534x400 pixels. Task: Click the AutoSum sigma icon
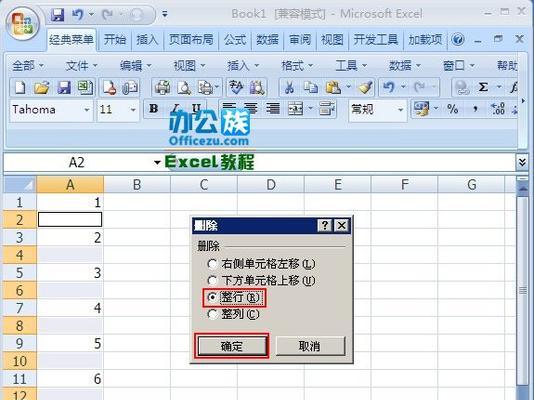pyautogui.click(x=483, y=87)
